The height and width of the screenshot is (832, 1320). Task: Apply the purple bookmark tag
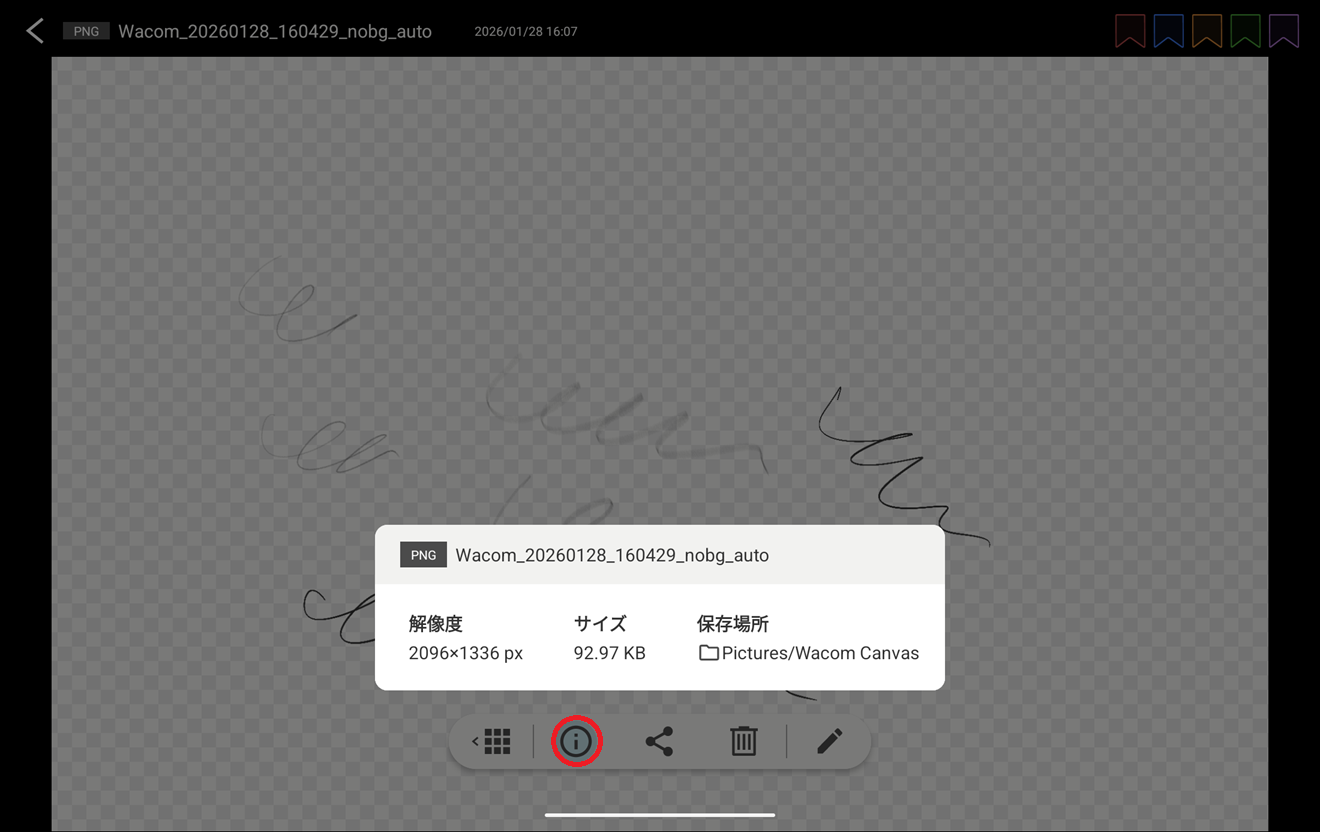(x=1284, y=31)
